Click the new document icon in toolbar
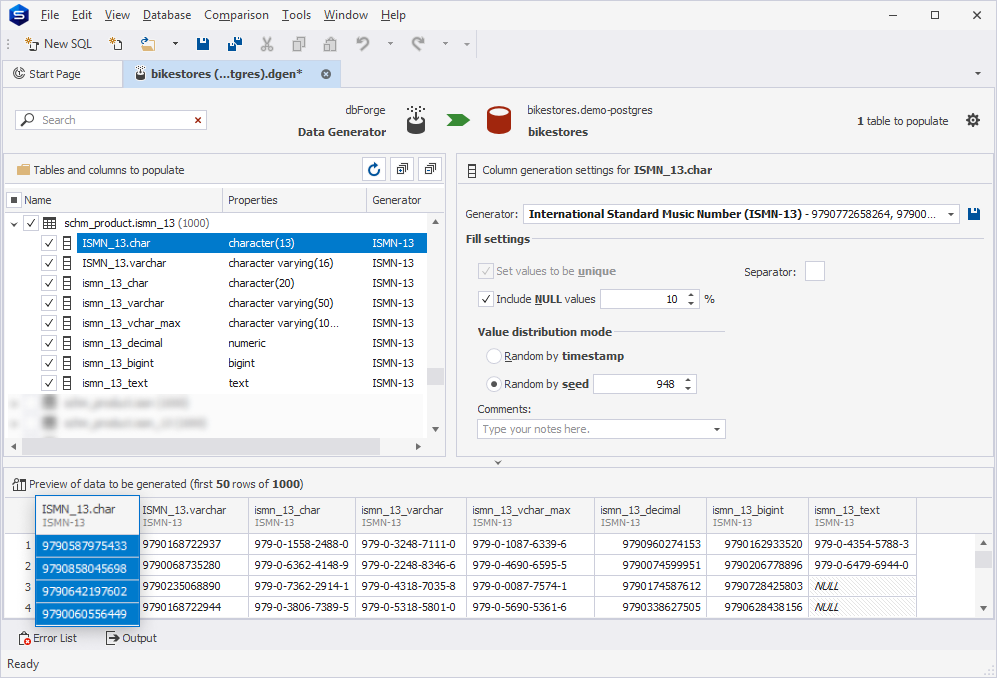The image size is (997, 678). [x=116, y=44]
